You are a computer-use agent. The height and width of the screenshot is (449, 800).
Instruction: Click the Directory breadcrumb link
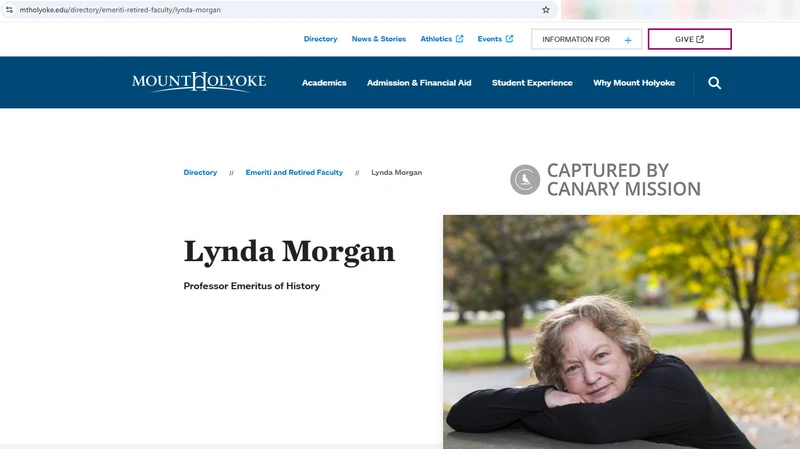point(200,172)
